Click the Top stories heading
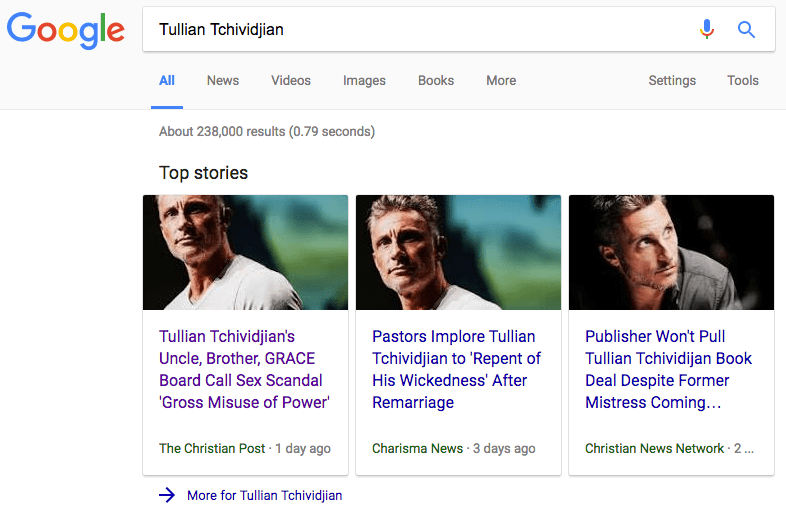Viewport: 786px width, 514px height. pos(204,173)
